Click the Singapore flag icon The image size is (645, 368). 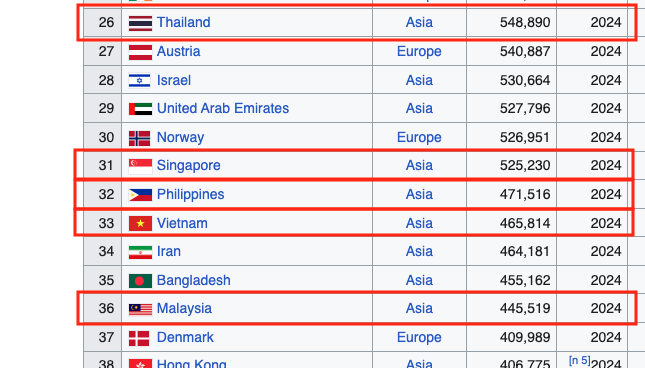click(140, 166)
